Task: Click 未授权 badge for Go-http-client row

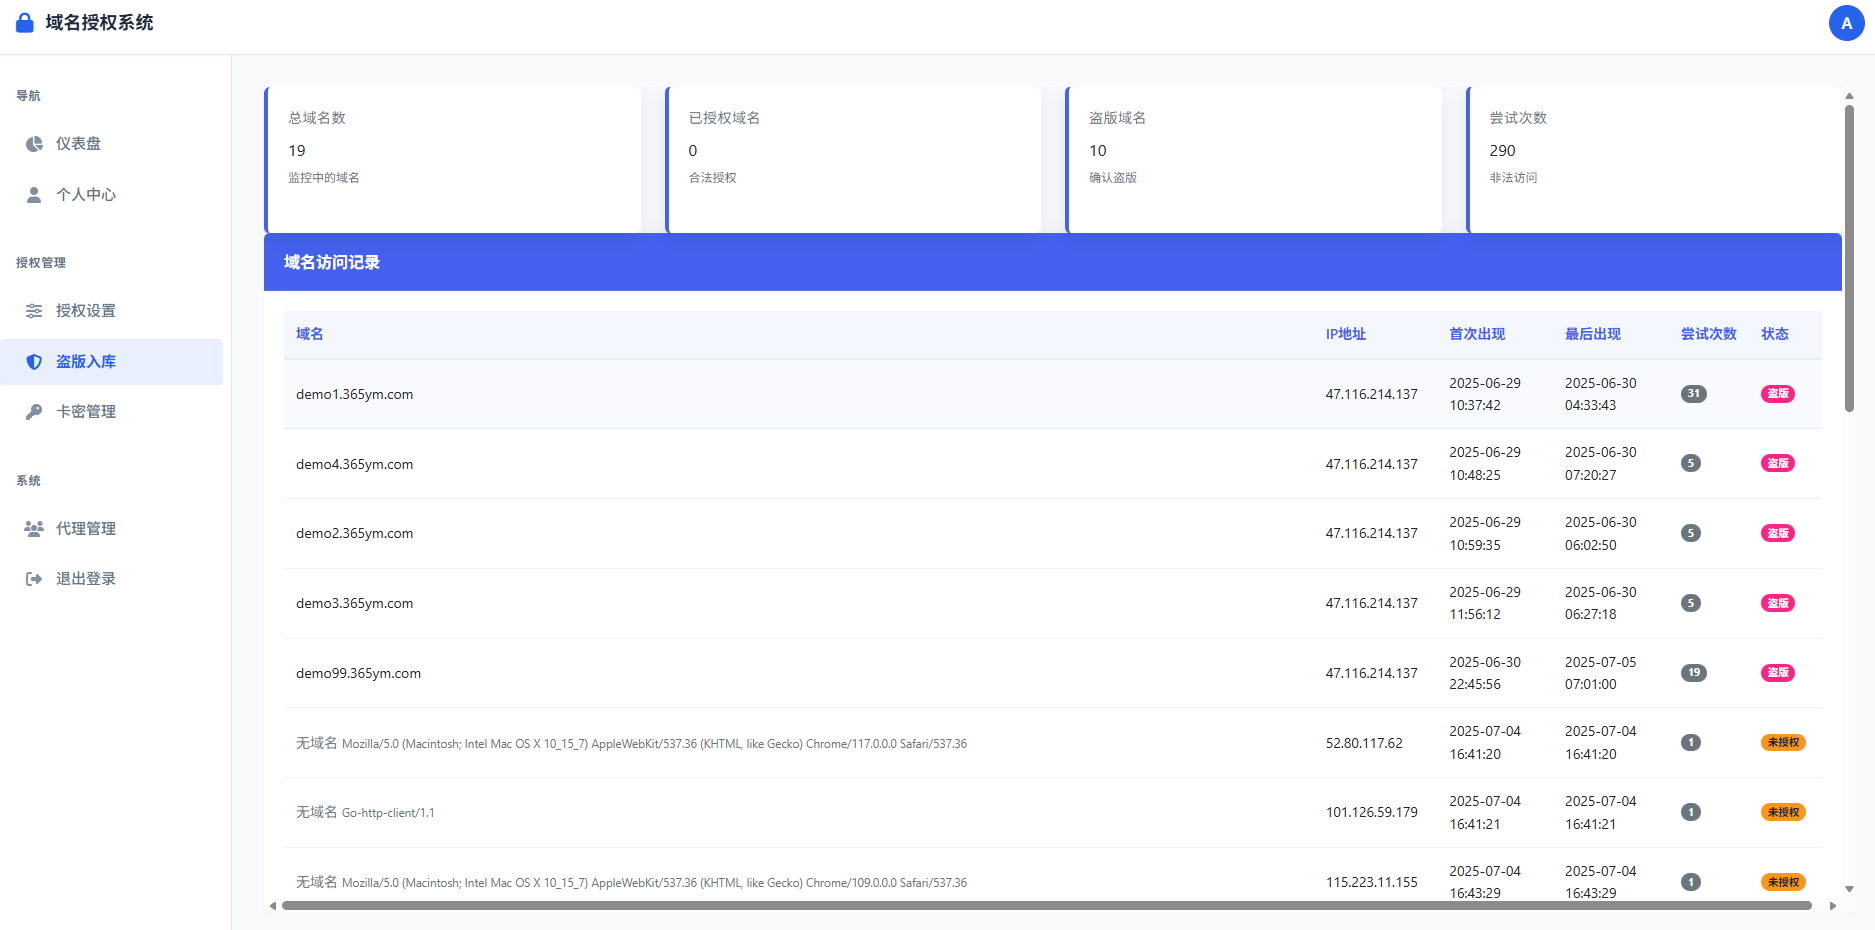Action: pos(1782,812)
